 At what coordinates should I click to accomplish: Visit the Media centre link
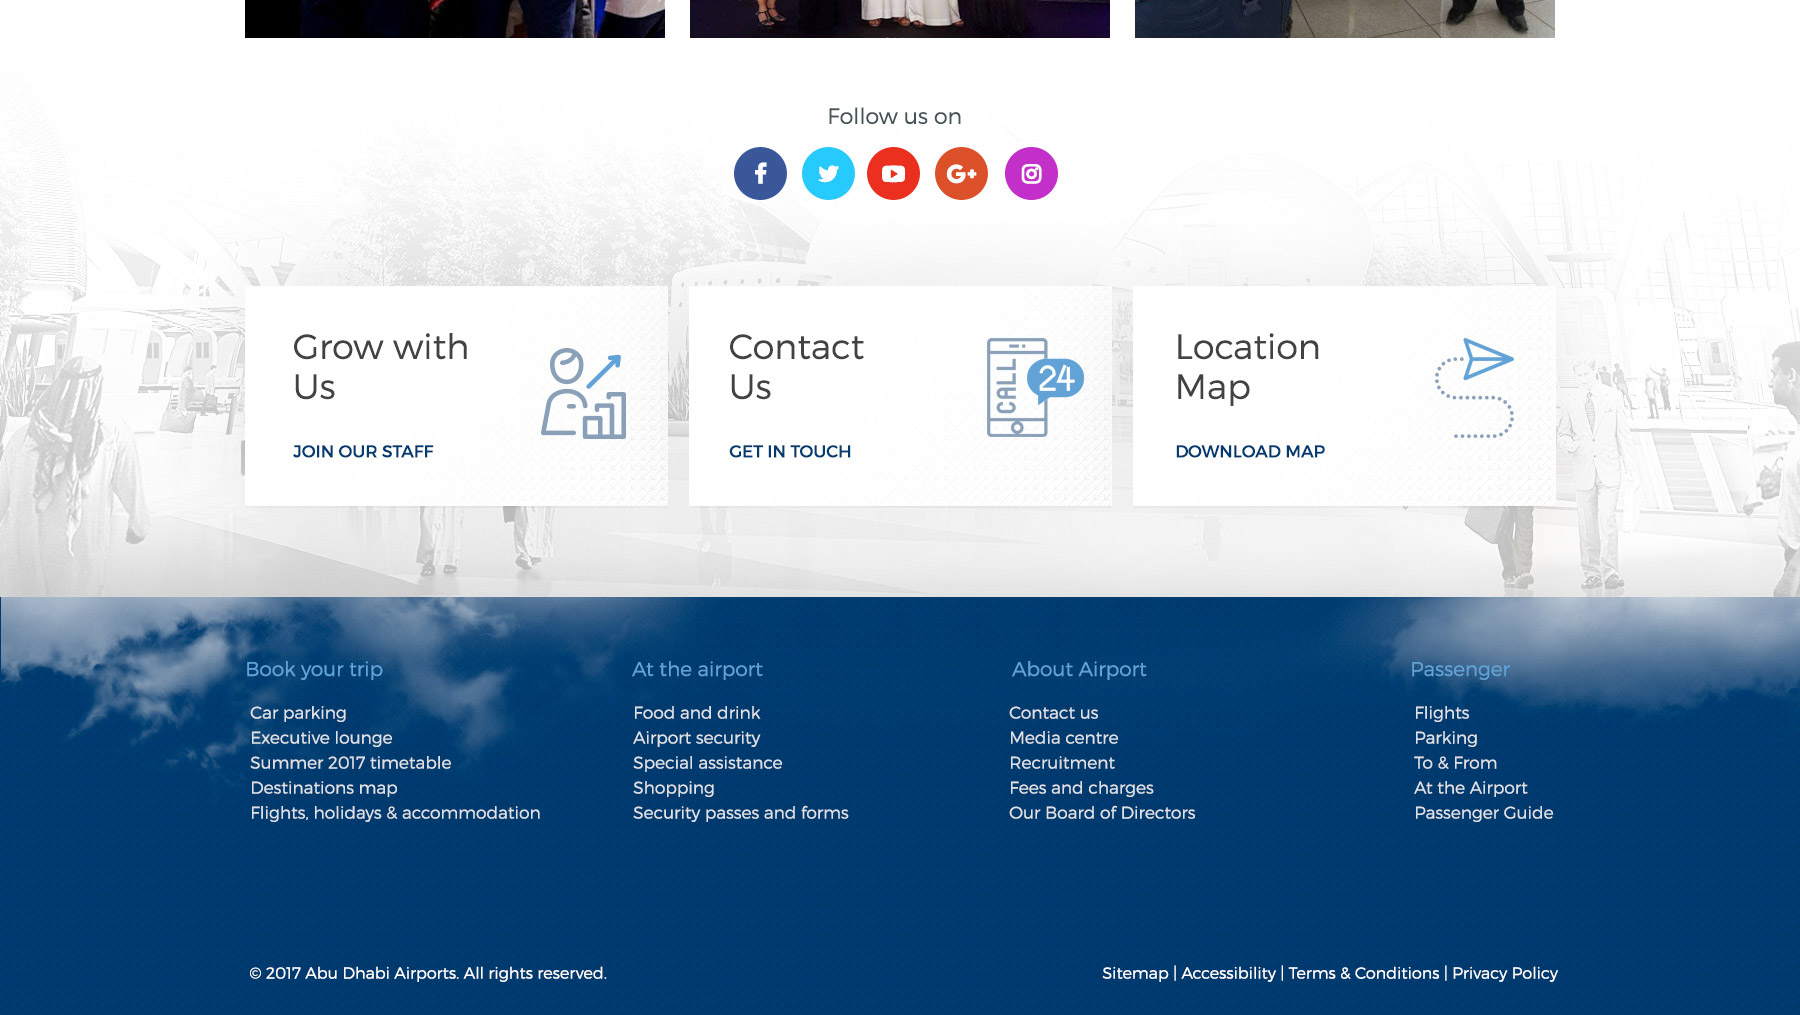point(1063,738)
